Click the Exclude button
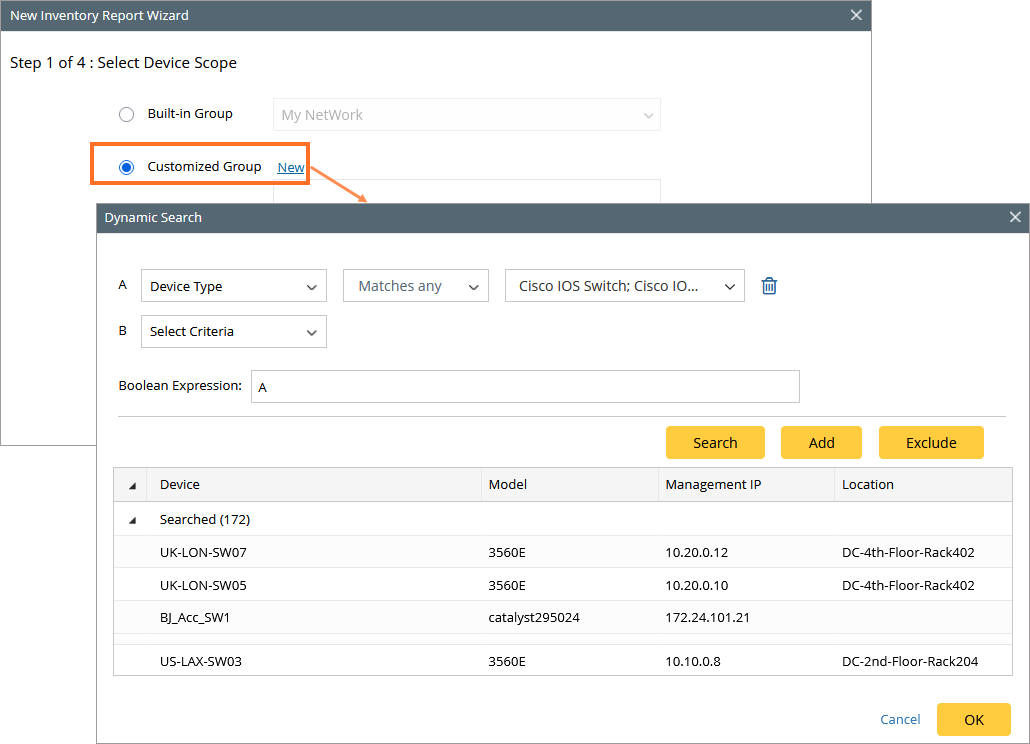Image resolution: width=1030 pixels, height=744 pixels. click(930, 443)
